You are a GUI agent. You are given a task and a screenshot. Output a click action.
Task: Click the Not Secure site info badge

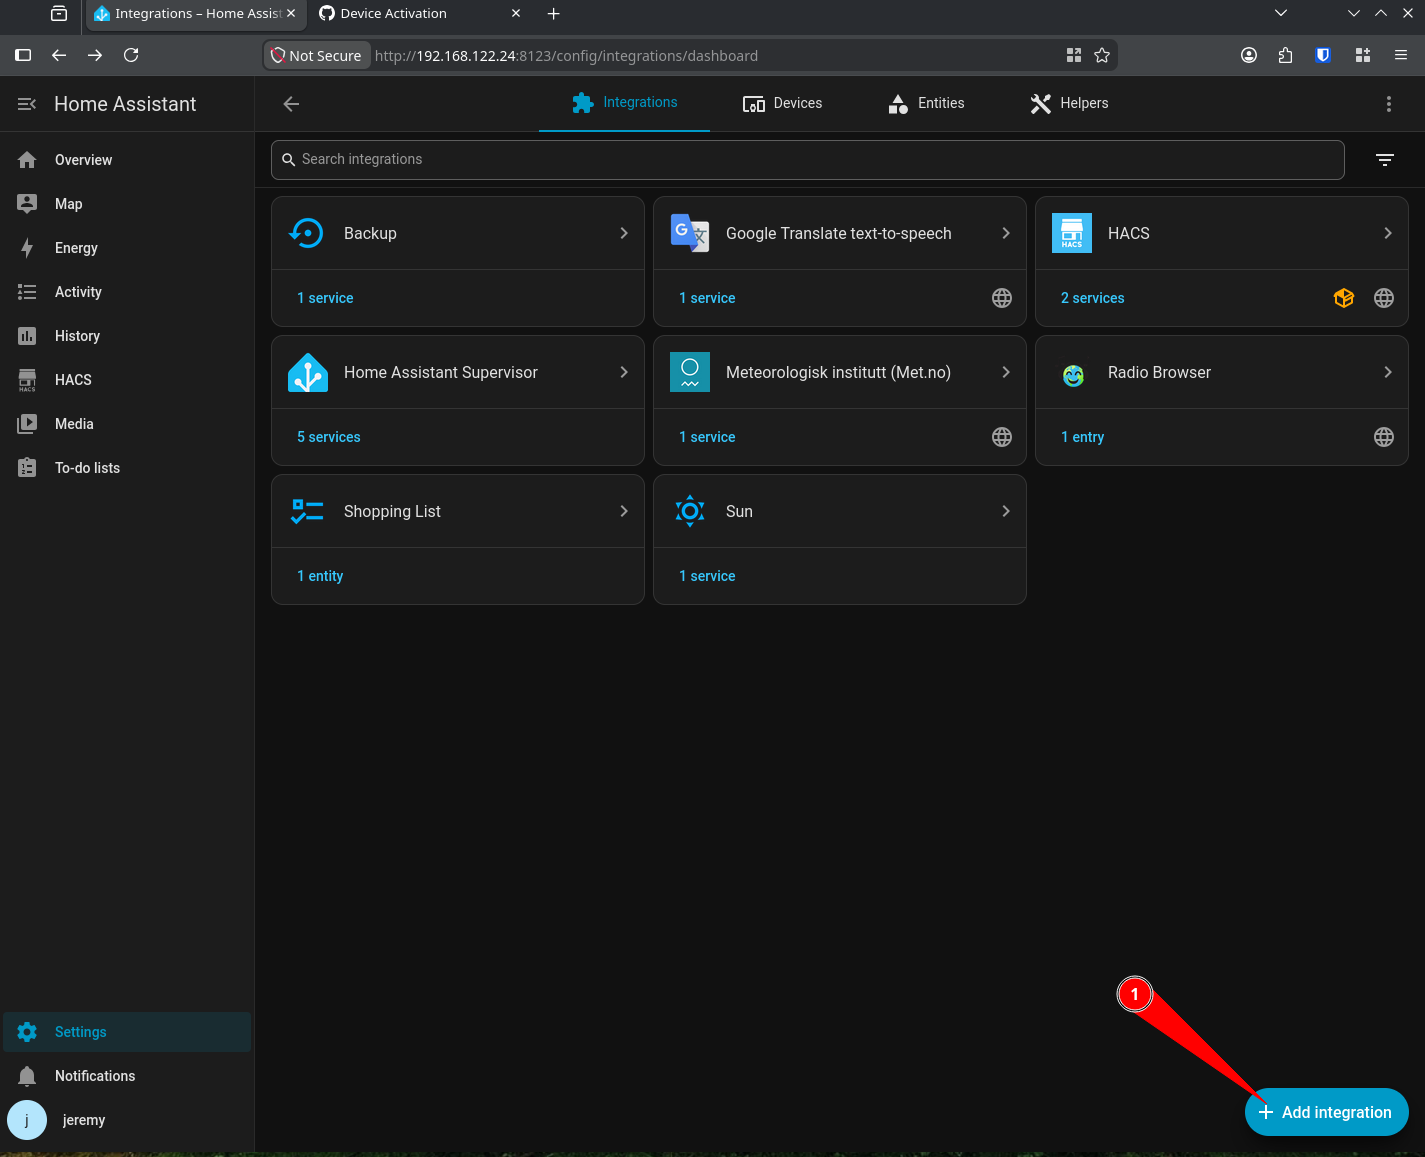click(316, 56)
